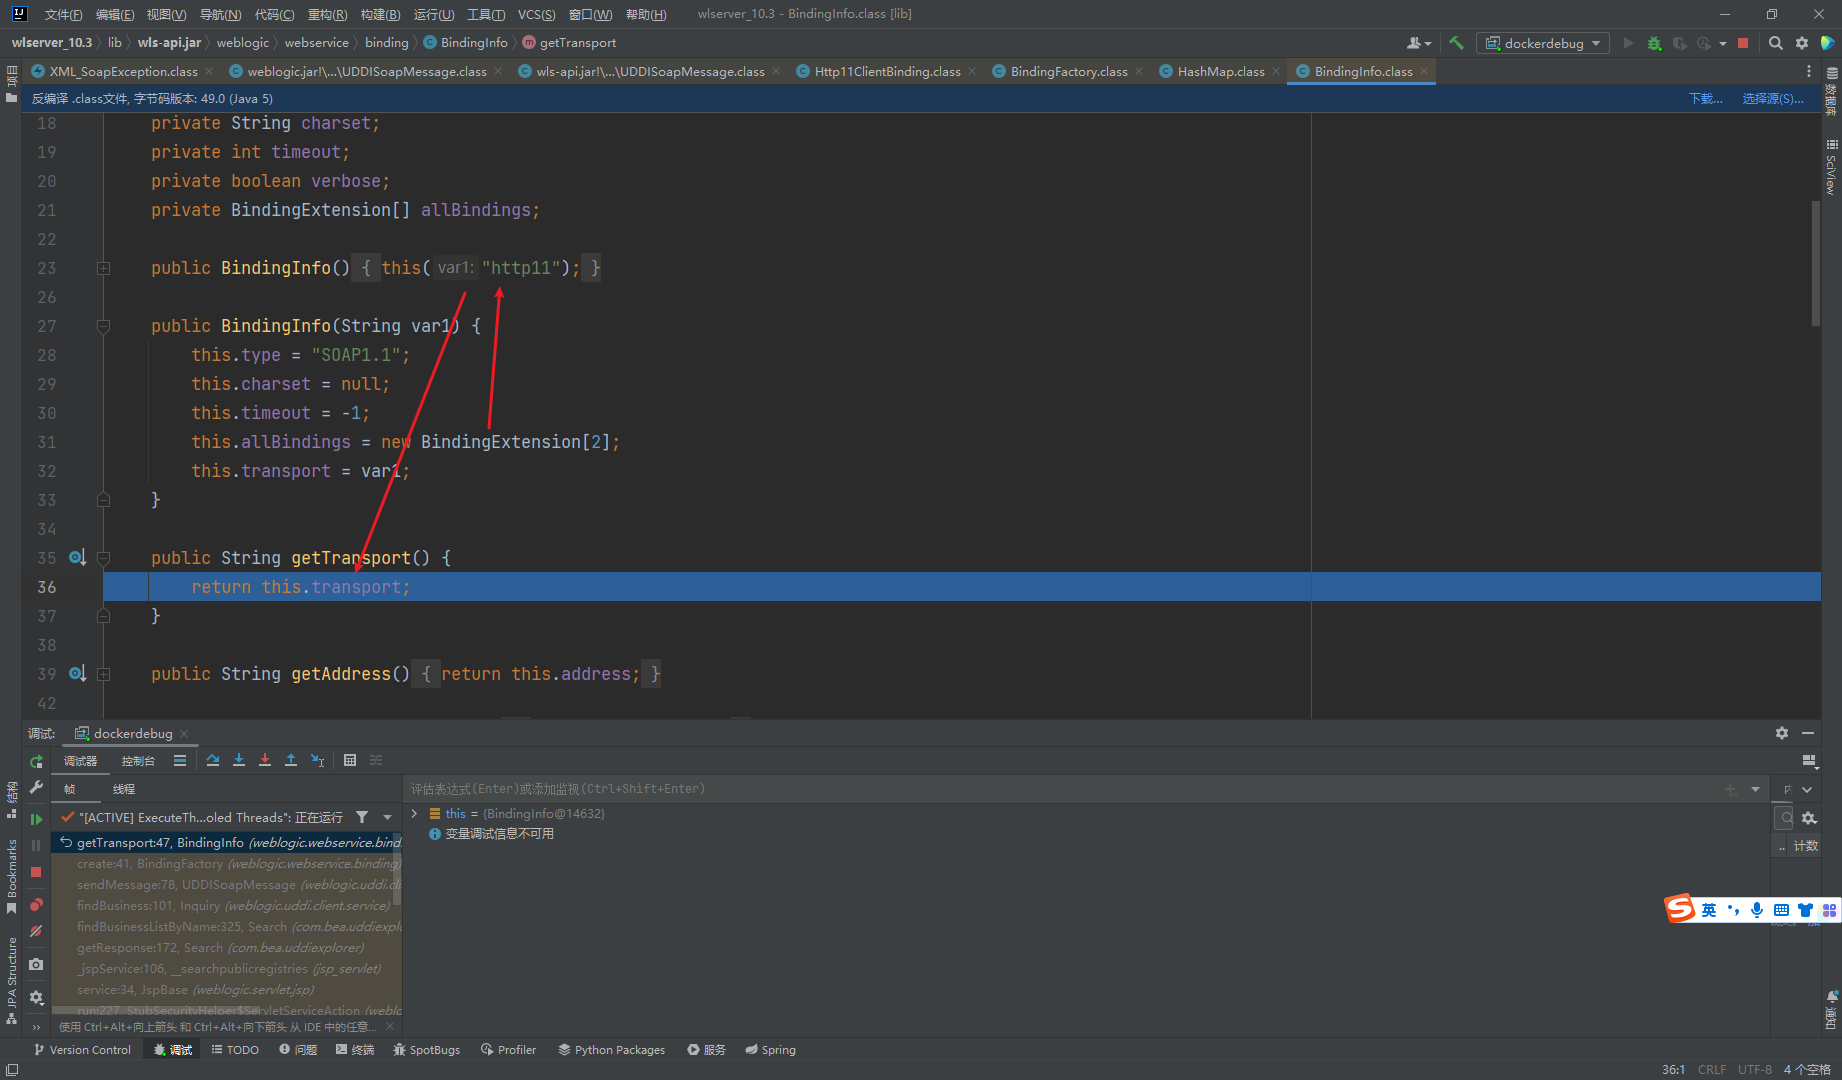Resume the program with the green play icon
Image resolution: width=1842 pixels, height=1080 pixels.
36,819
